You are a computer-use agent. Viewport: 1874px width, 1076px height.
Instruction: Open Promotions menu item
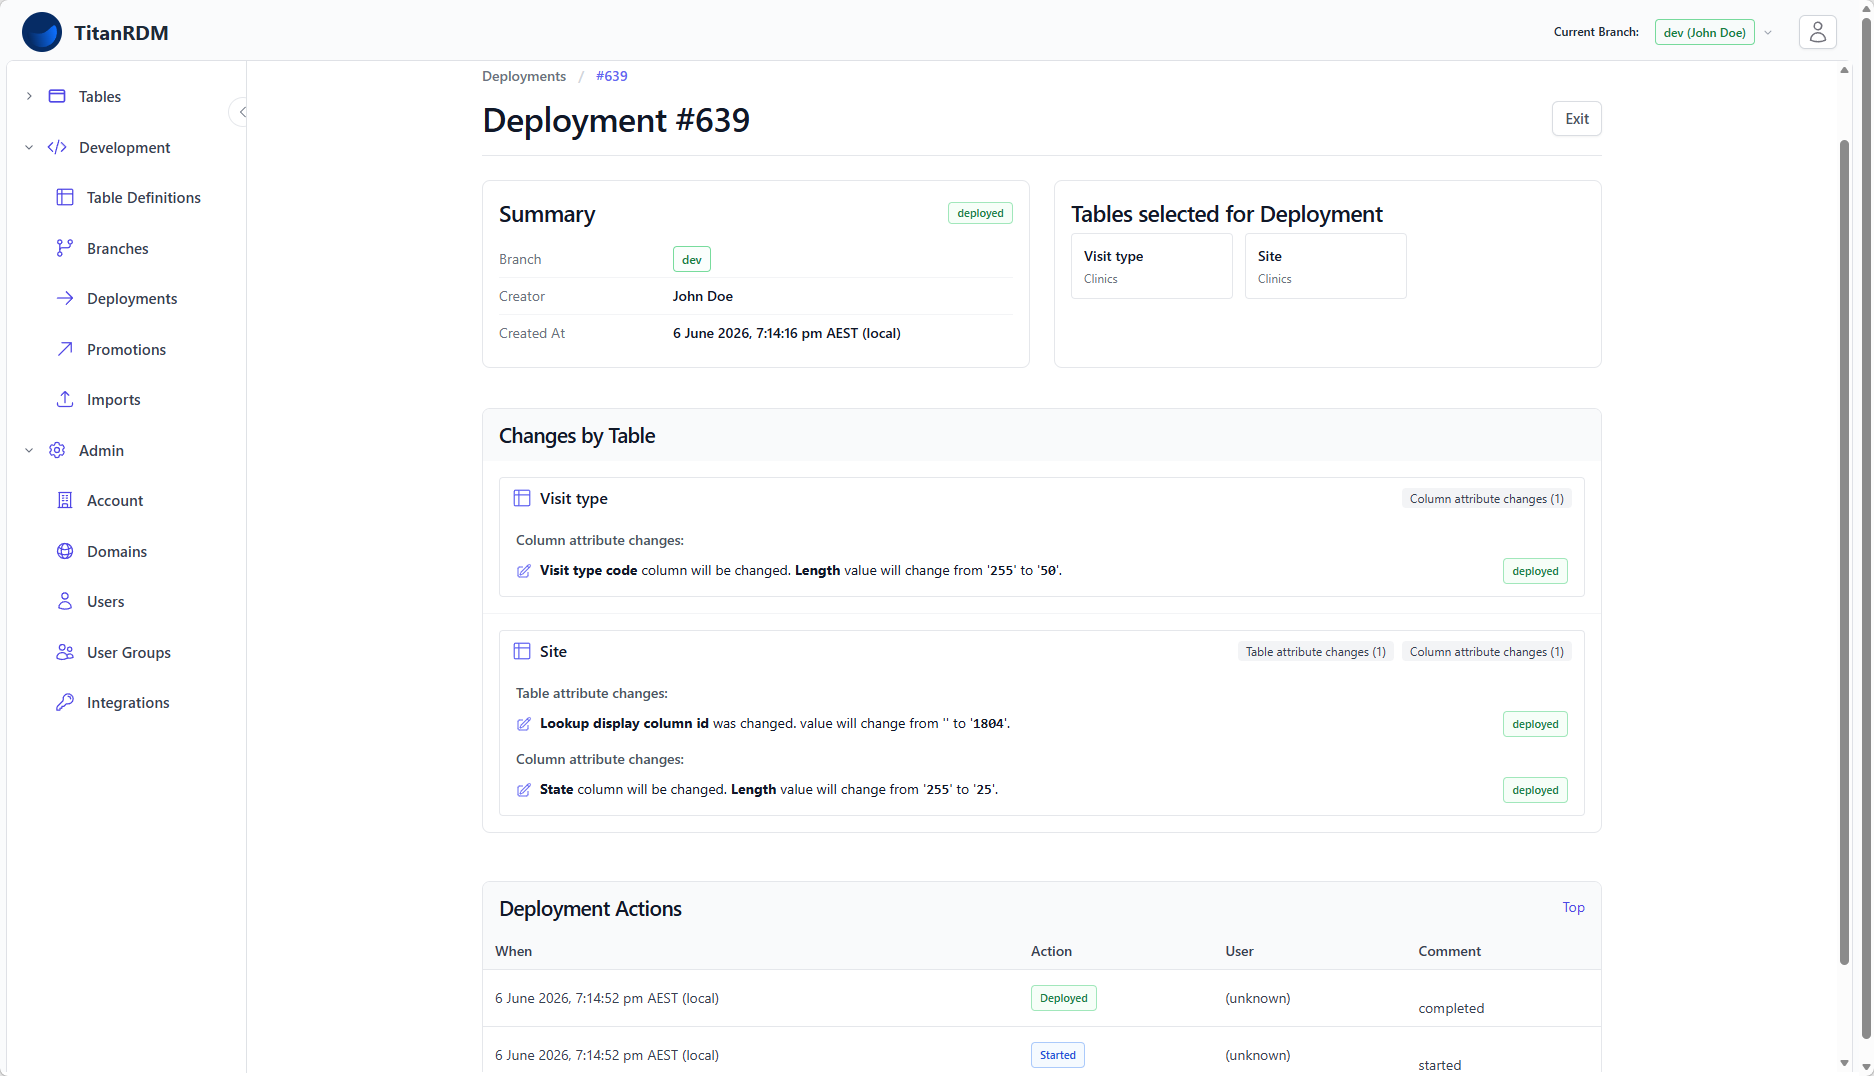point(128,349)
